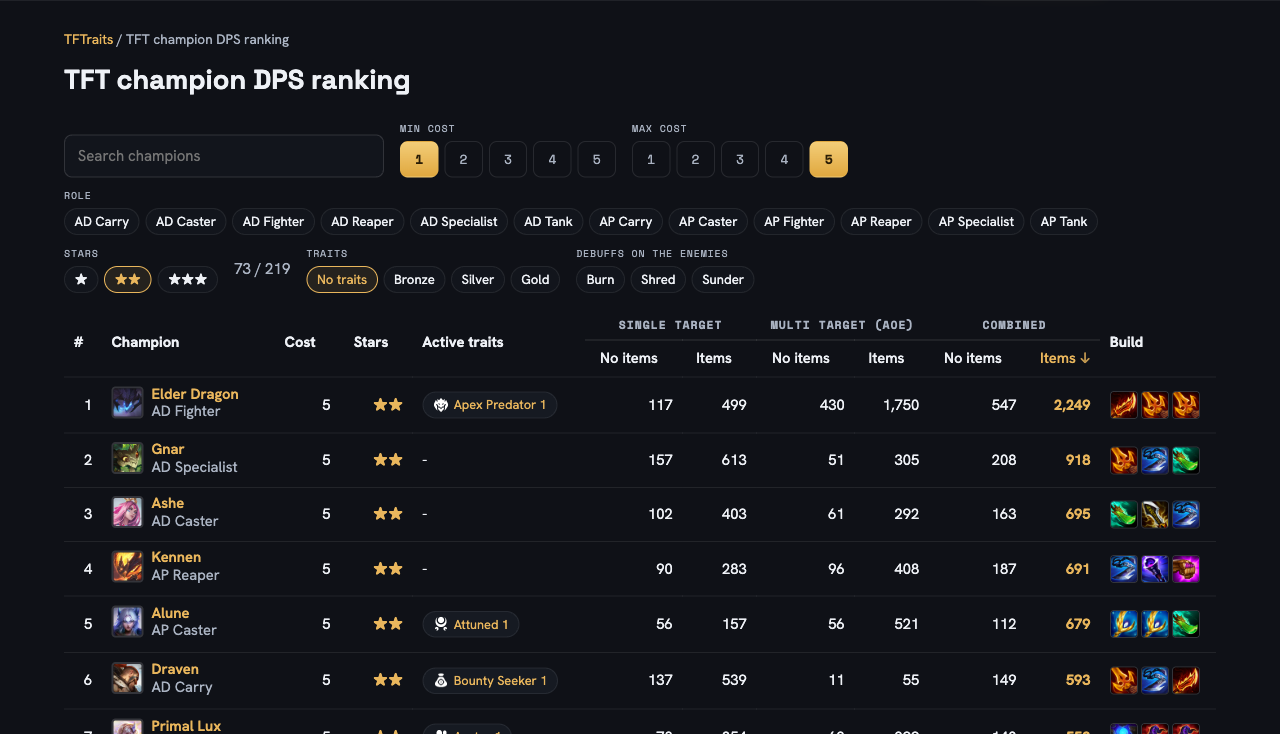Enable the Burn debuff filter
This screenshot has width=1280, height=734.
pos(600,280)
